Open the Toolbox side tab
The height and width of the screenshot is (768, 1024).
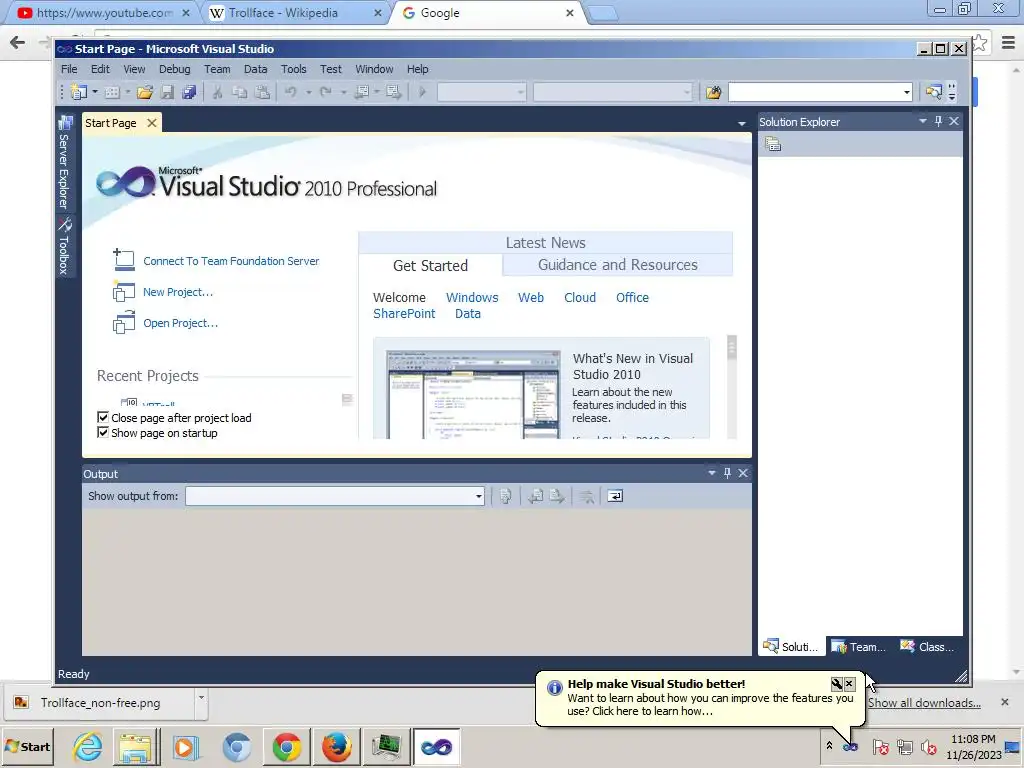(64, 247)
